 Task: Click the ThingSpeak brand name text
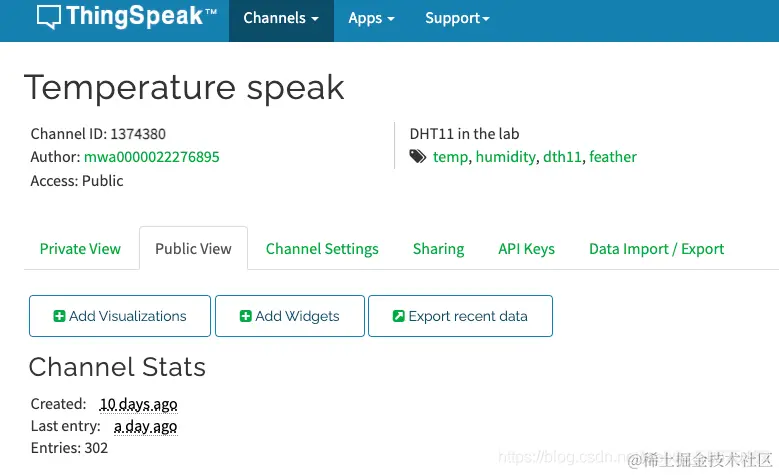141,16
